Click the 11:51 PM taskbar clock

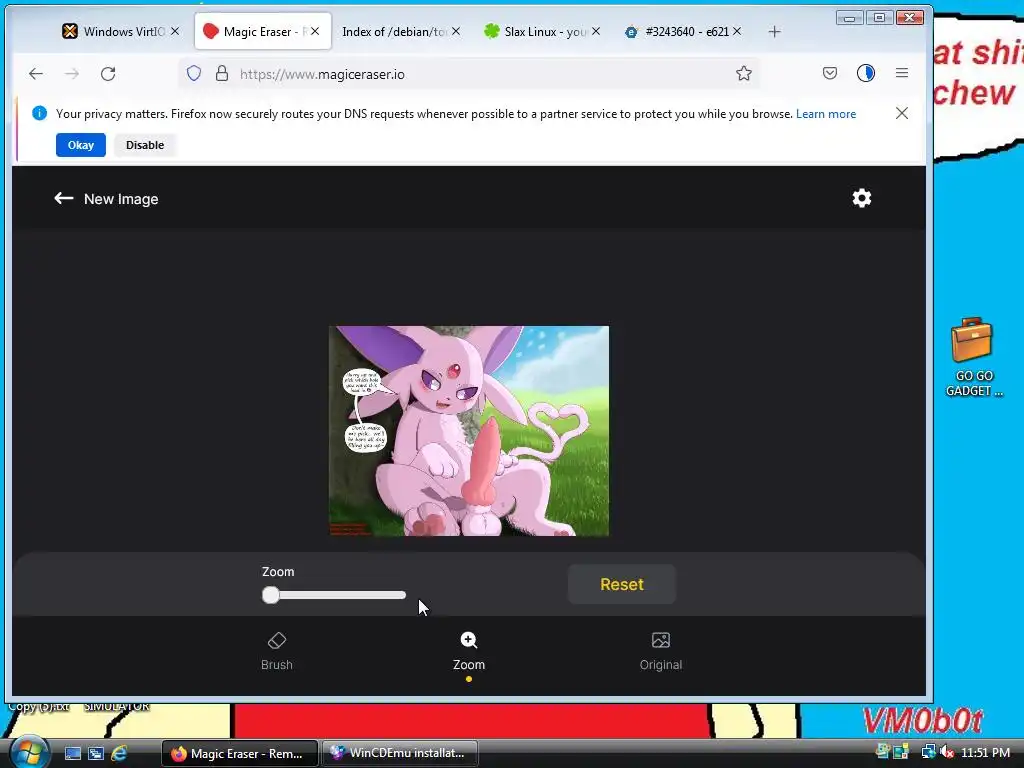click(985, 753)
